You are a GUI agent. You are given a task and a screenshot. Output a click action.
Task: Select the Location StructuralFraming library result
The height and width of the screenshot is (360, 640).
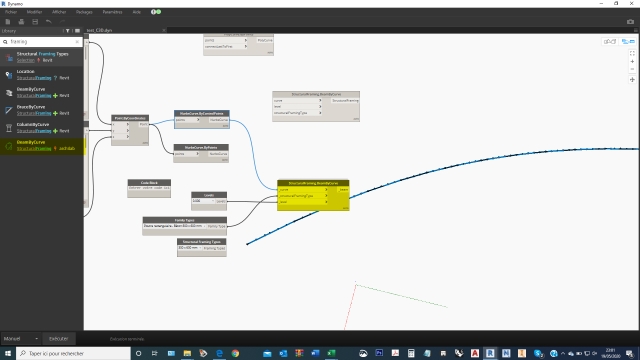coord(42,75)
